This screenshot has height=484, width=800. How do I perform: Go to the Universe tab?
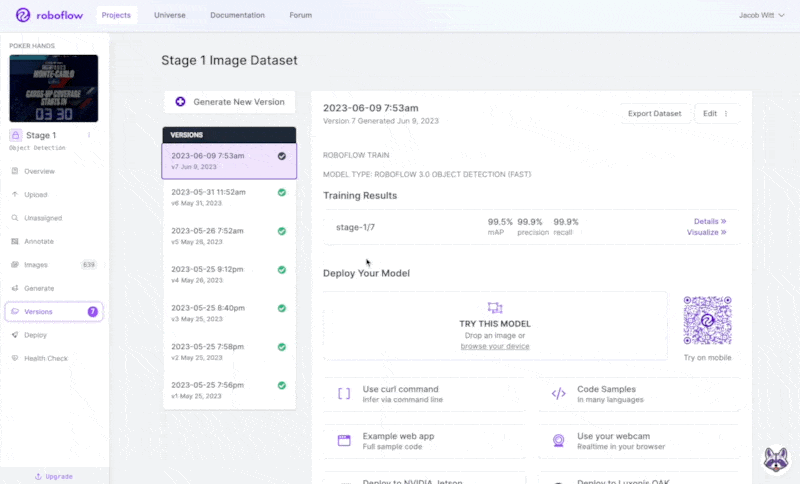pyautogui.click(x=170, y=15)
